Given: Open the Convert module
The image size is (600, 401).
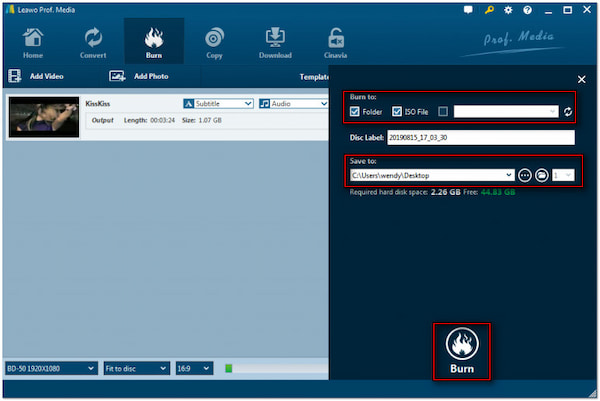Looking at the screenshot, I should point(93,42).
